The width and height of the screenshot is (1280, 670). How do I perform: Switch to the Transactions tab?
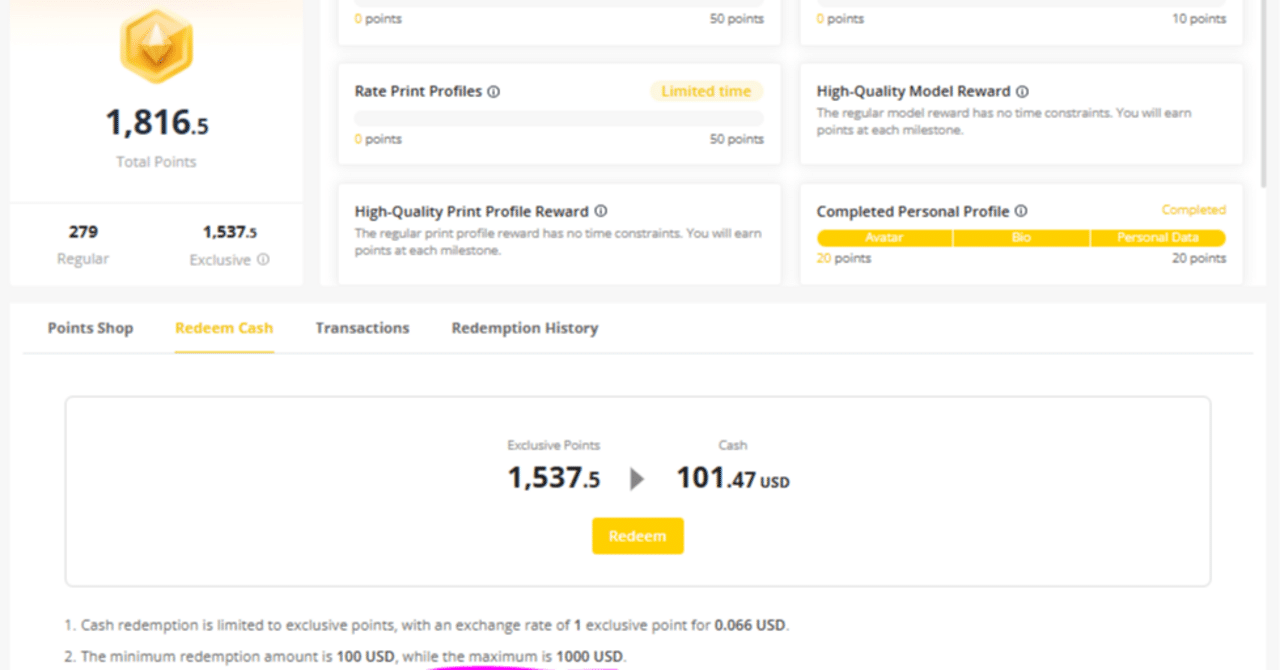[x=362, y=328]
